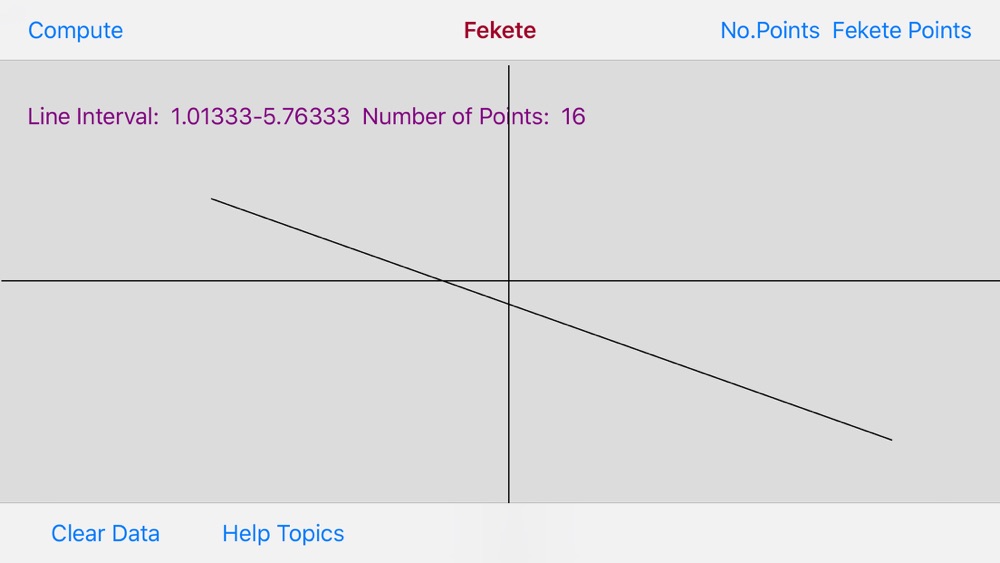Click the bottom end of vertical axis
Image resolution: width=1000 pixels, height=563 pixels.
tap(509, 501)
